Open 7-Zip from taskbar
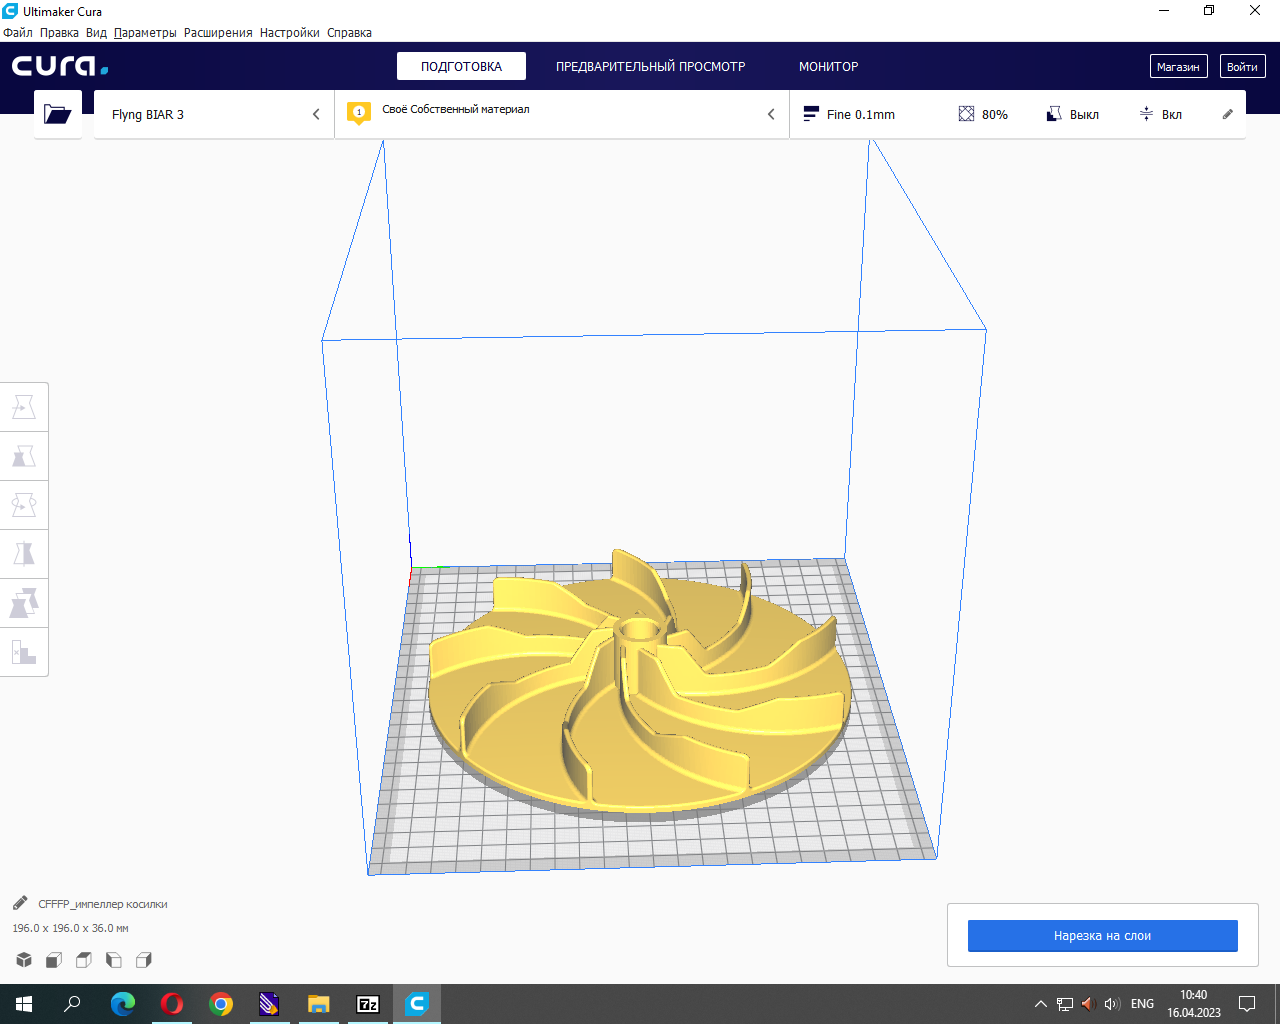Viewport: 1280px width, 1024px height. point(367,1004)
